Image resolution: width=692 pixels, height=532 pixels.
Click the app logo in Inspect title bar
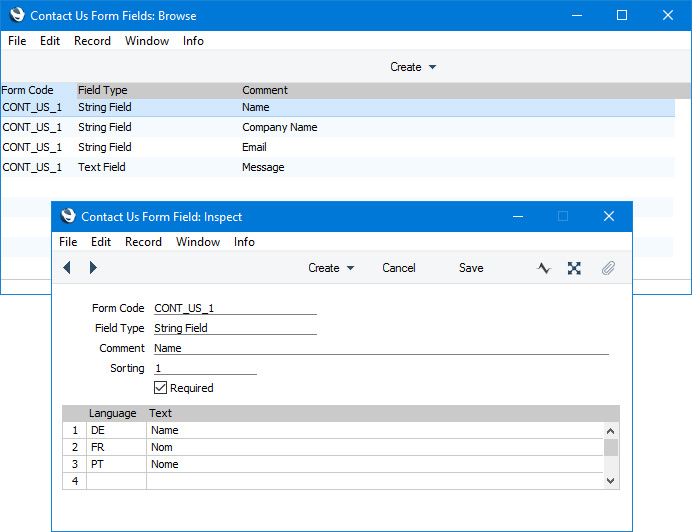coord(68,216)
